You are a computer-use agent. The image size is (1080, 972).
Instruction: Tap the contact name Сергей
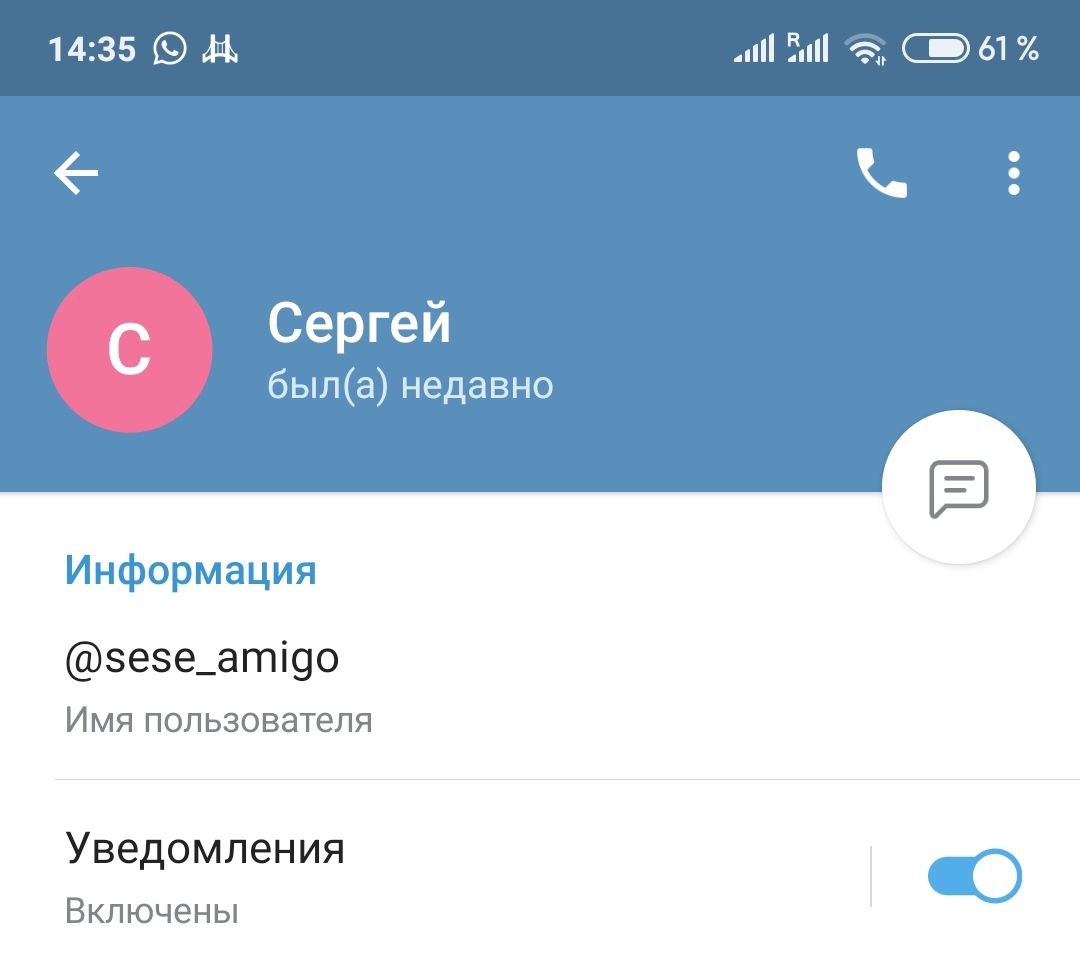tap(359, 323)
